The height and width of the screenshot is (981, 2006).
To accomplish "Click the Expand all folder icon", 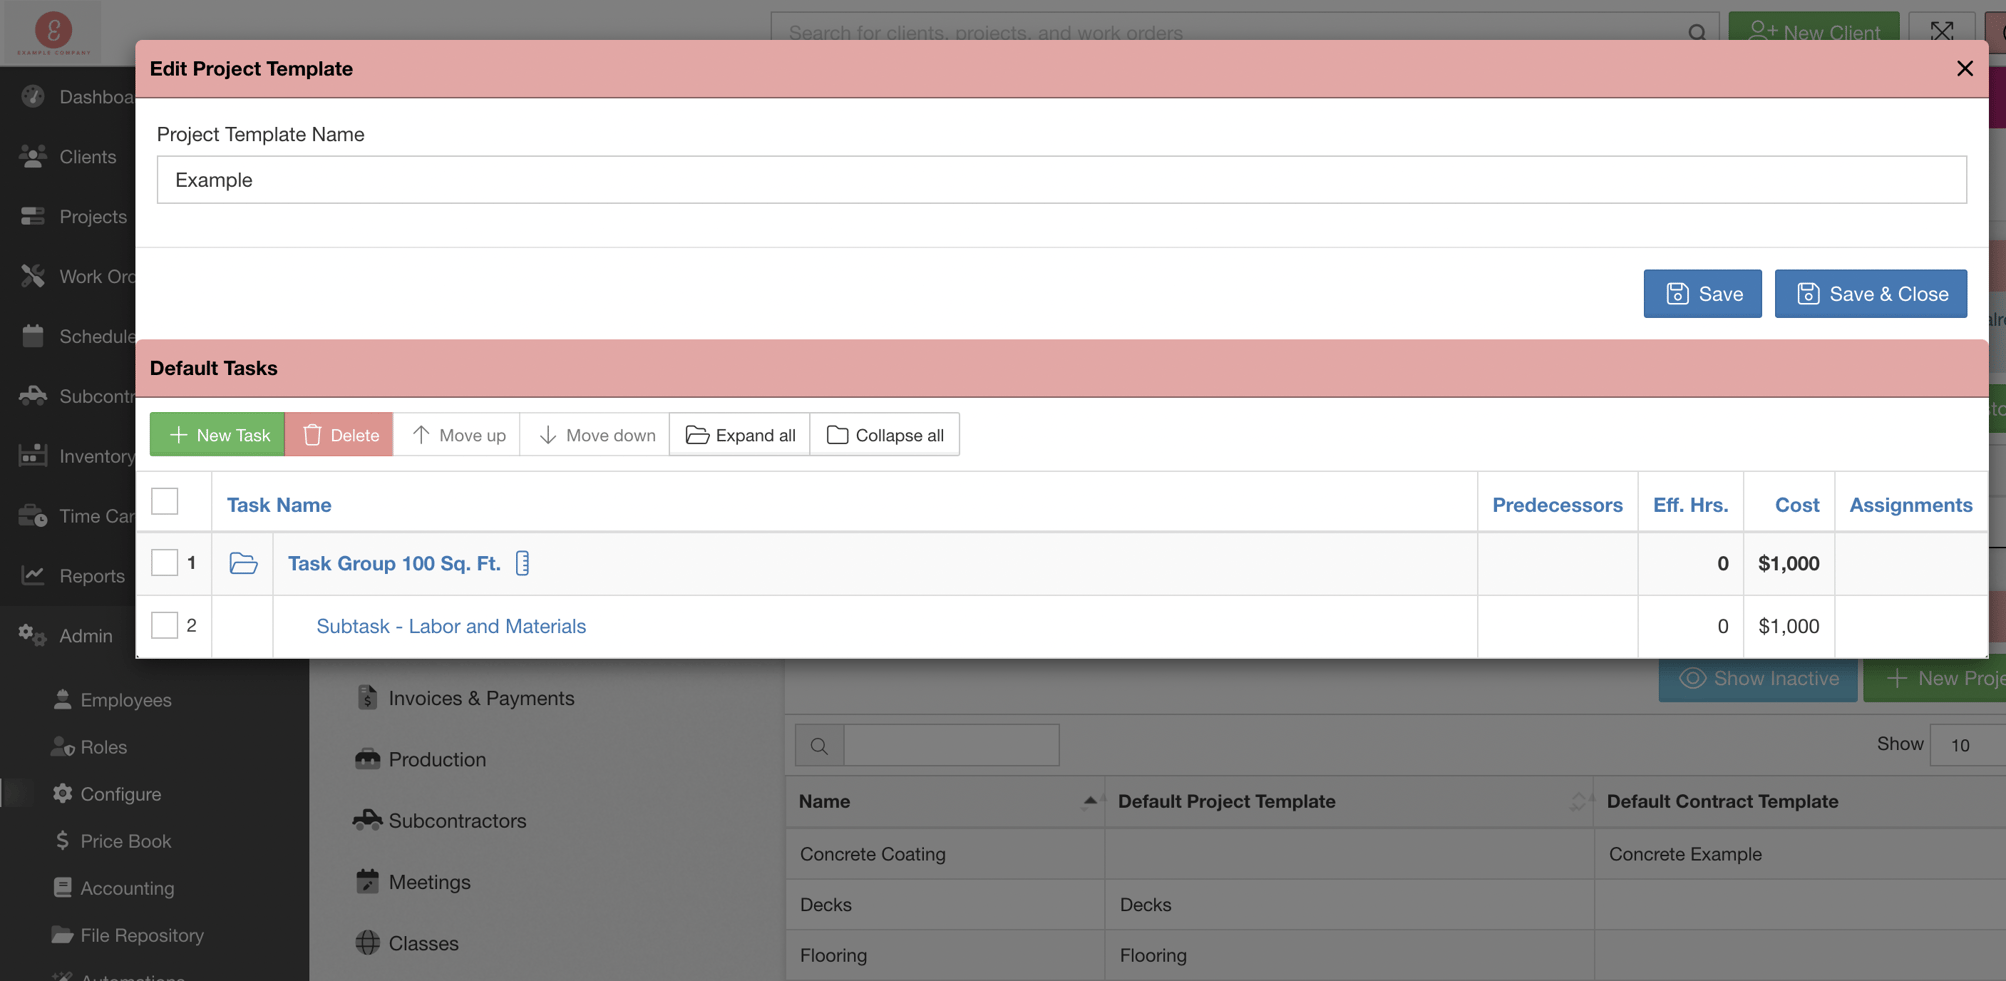I will (x=697, y=434).
